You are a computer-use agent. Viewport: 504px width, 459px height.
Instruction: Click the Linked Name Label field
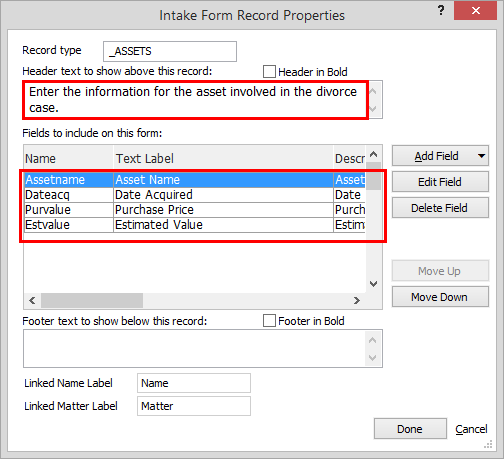pos(194,383)
